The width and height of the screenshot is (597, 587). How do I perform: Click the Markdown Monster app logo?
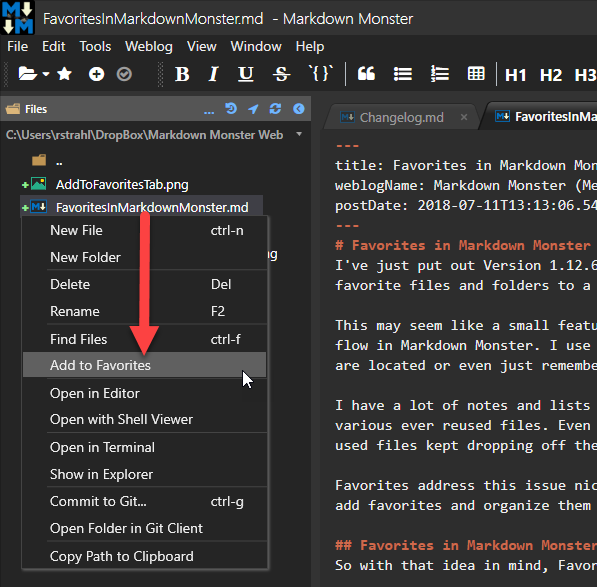click(18, 18)
